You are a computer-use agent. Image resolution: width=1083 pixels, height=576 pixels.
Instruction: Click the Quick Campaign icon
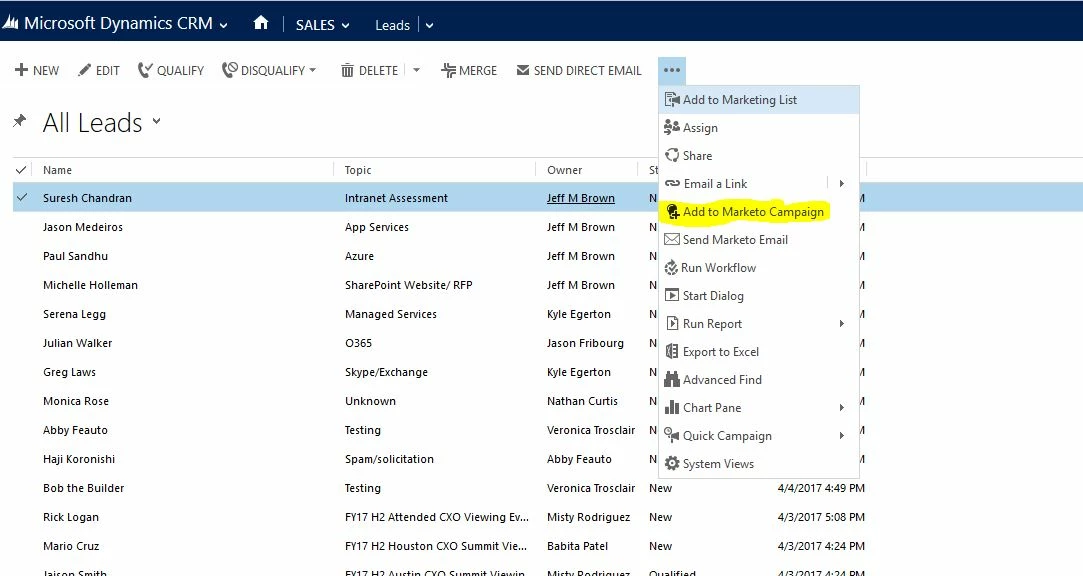click(671, 435)
